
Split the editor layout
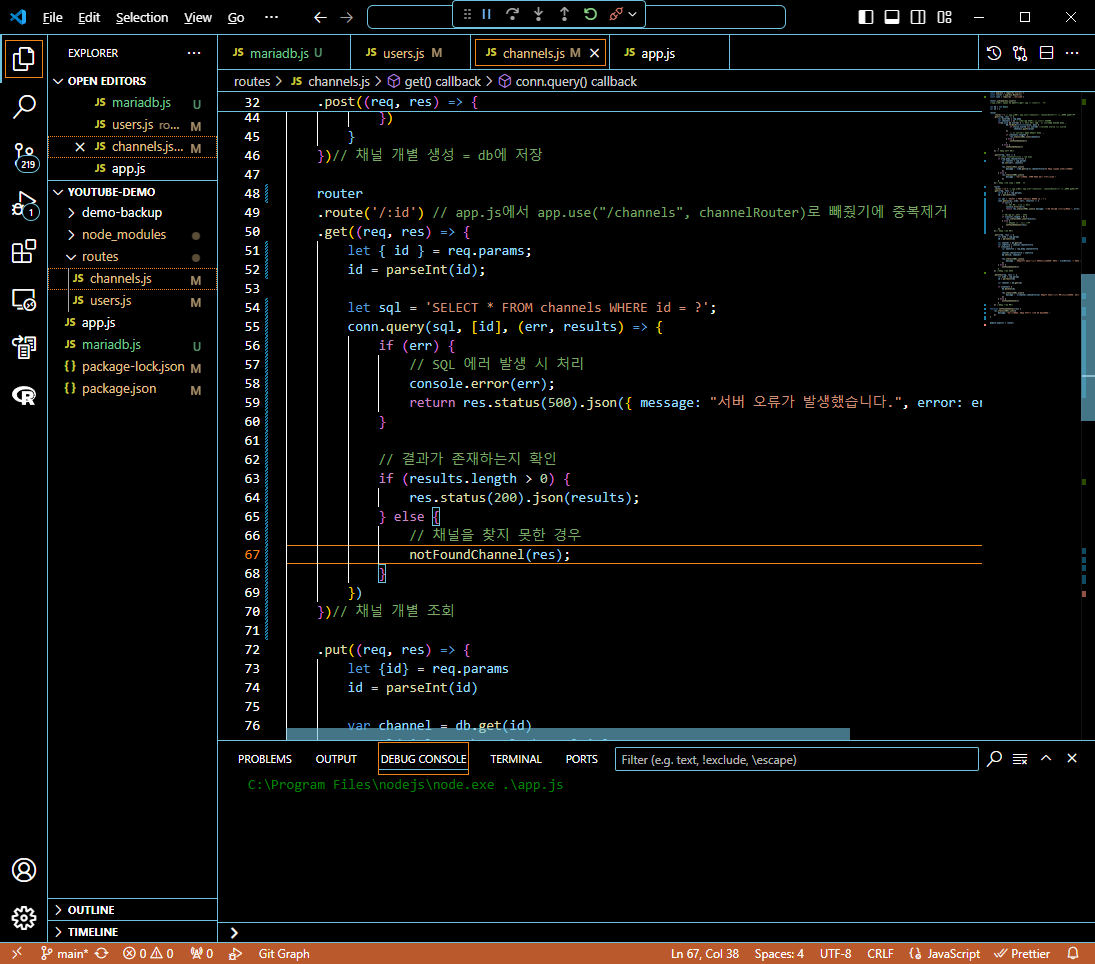(x=1046, y=53)
